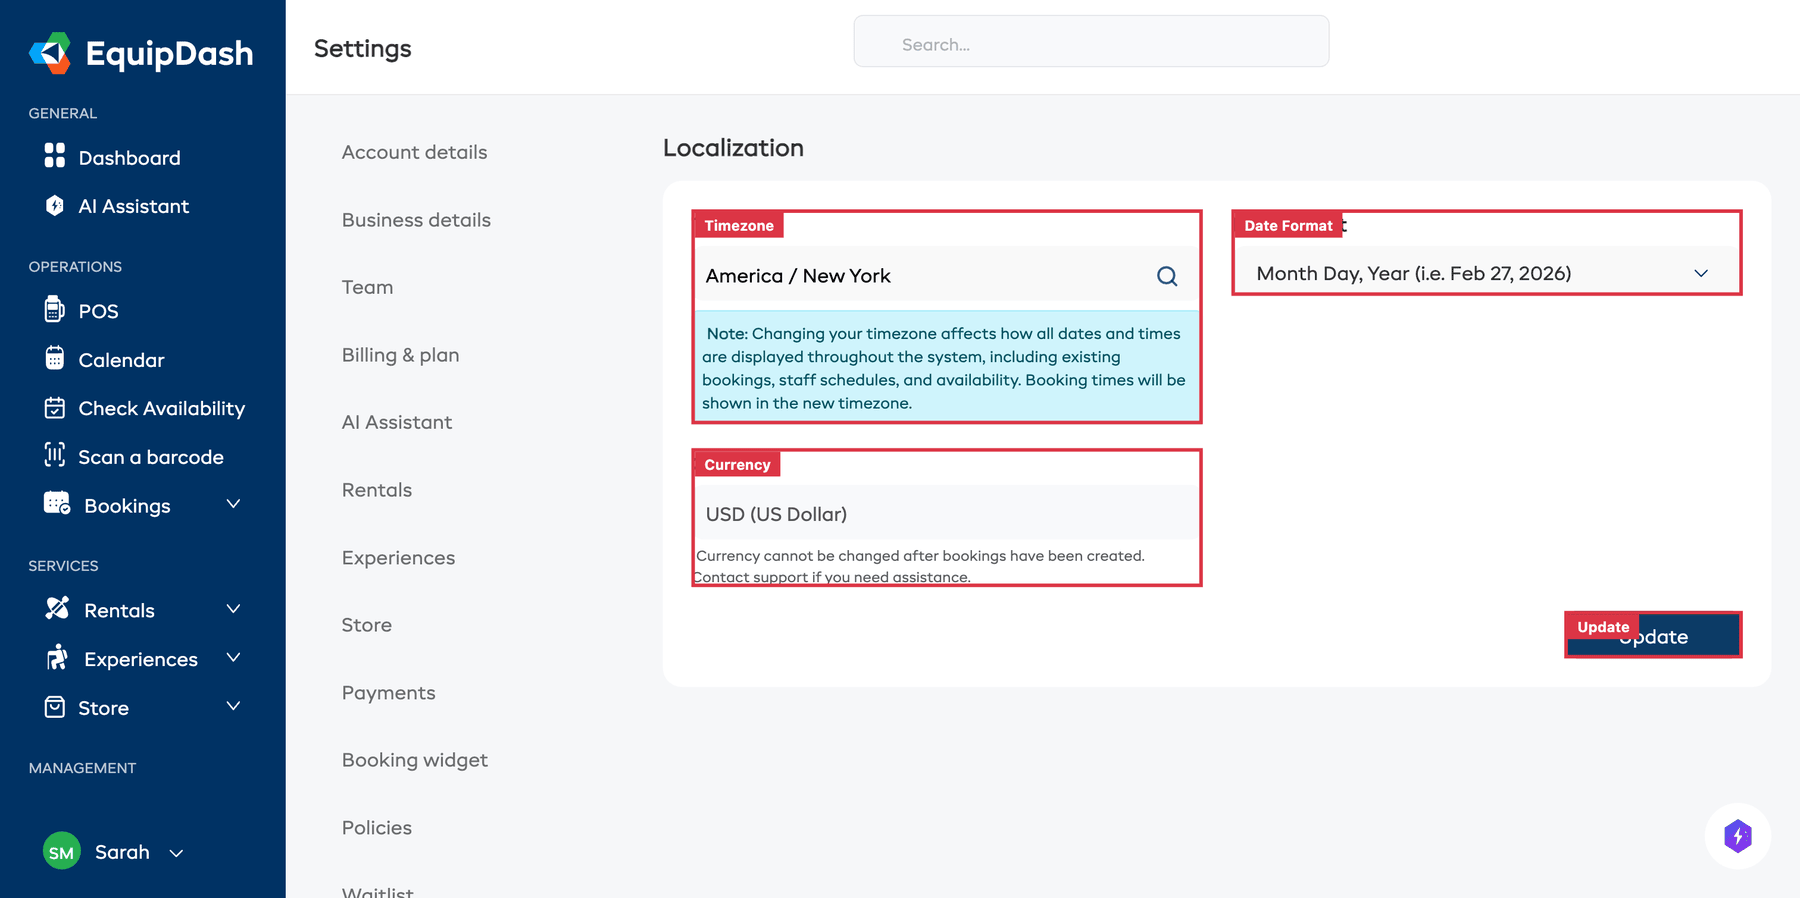Open Booking widget settings
1800x898 pixels.
[x=414, y=760]
